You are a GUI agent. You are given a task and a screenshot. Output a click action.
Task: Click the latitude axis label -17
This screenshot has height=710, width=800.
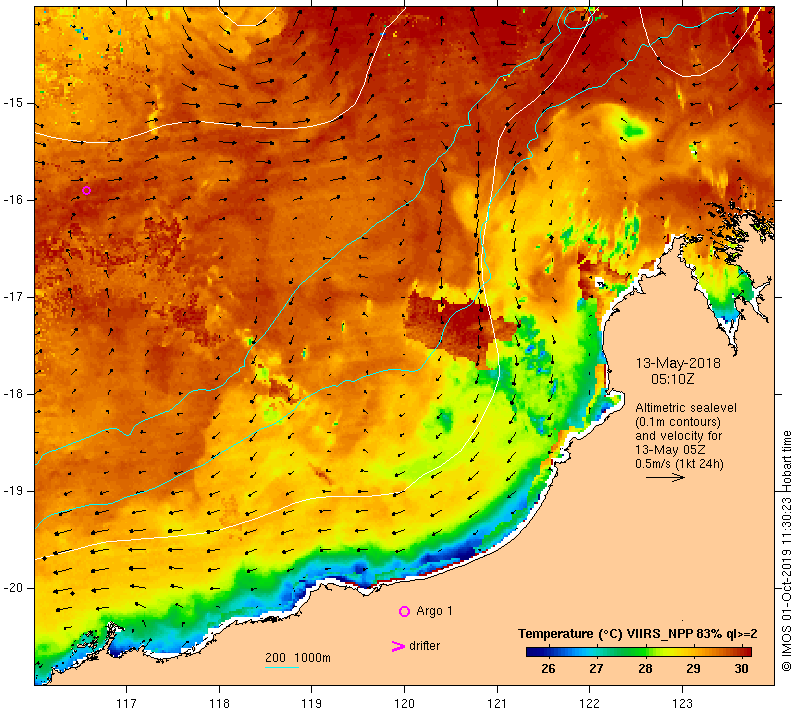[x=14, y=297]
